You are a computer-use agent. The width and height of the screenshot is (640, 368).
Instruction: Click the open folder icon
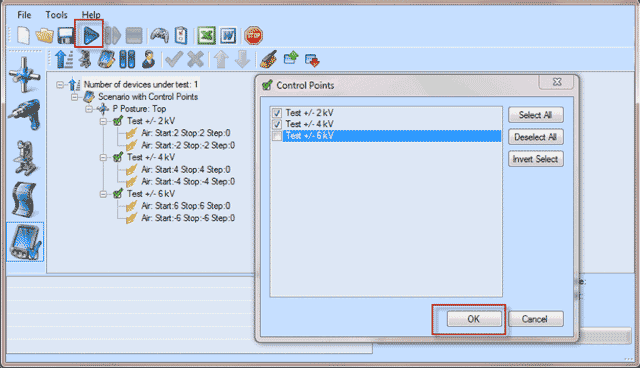44,36
